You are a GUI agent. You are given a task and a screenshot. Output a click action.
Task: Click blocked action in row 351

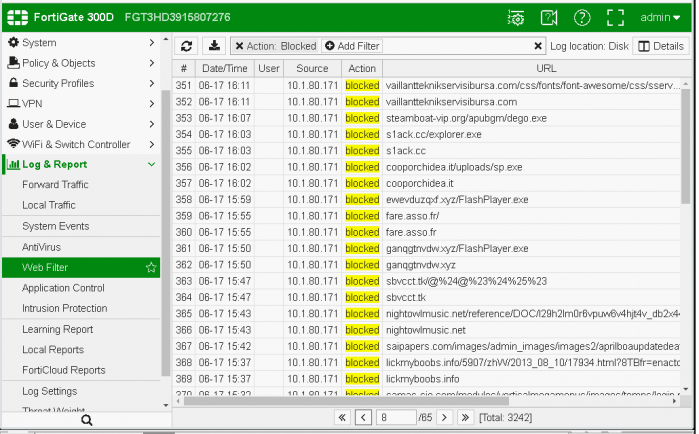362,86
